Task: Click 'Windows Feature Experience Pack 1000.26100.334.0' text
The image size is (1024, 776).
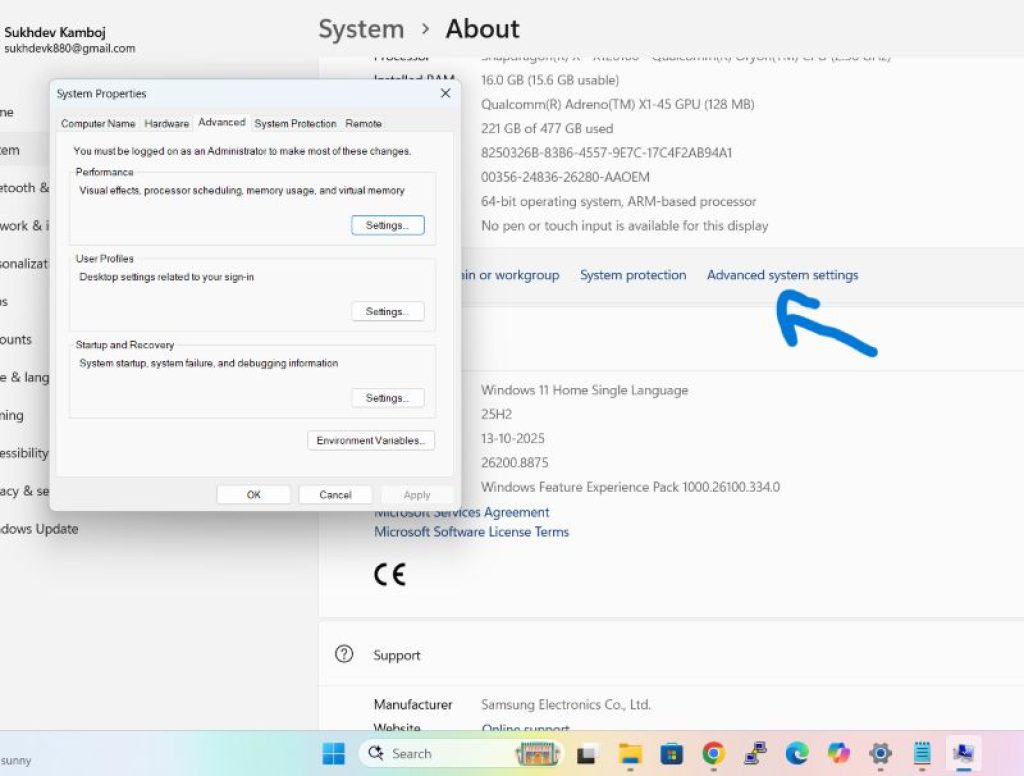Action: (630, 487)
